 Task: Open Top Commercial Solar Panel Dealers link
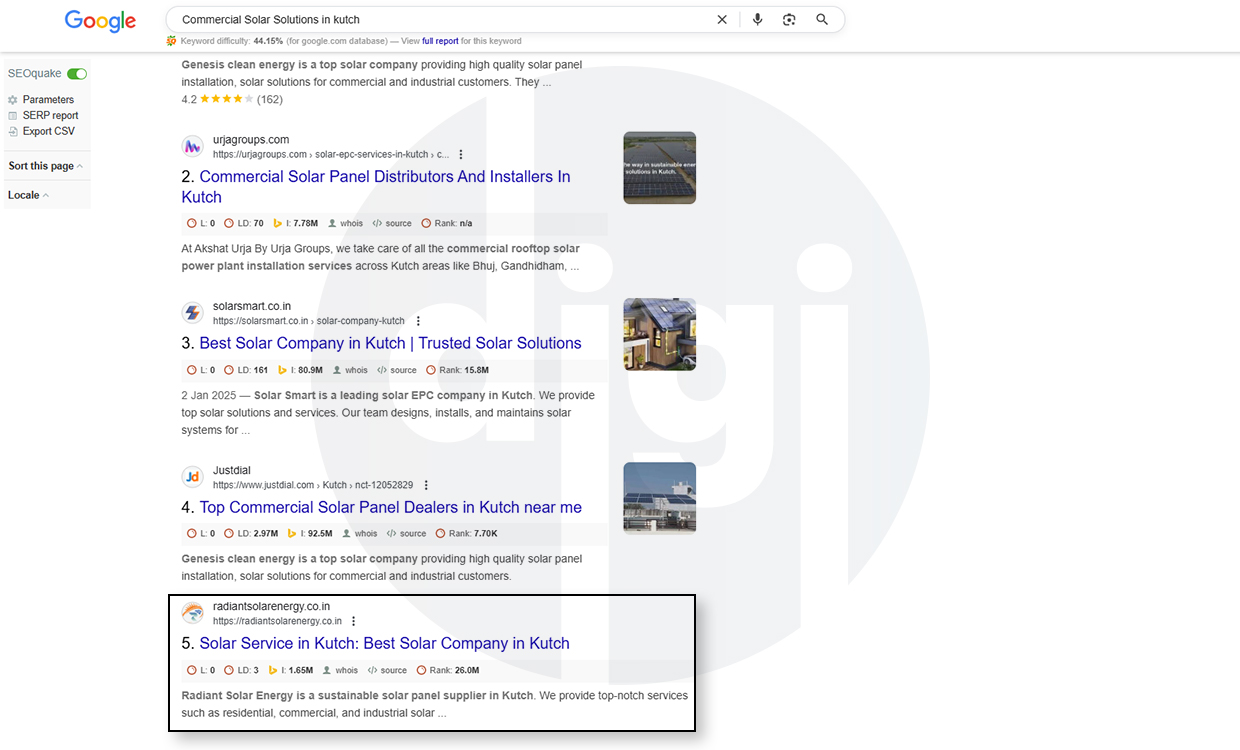point(390,507)
